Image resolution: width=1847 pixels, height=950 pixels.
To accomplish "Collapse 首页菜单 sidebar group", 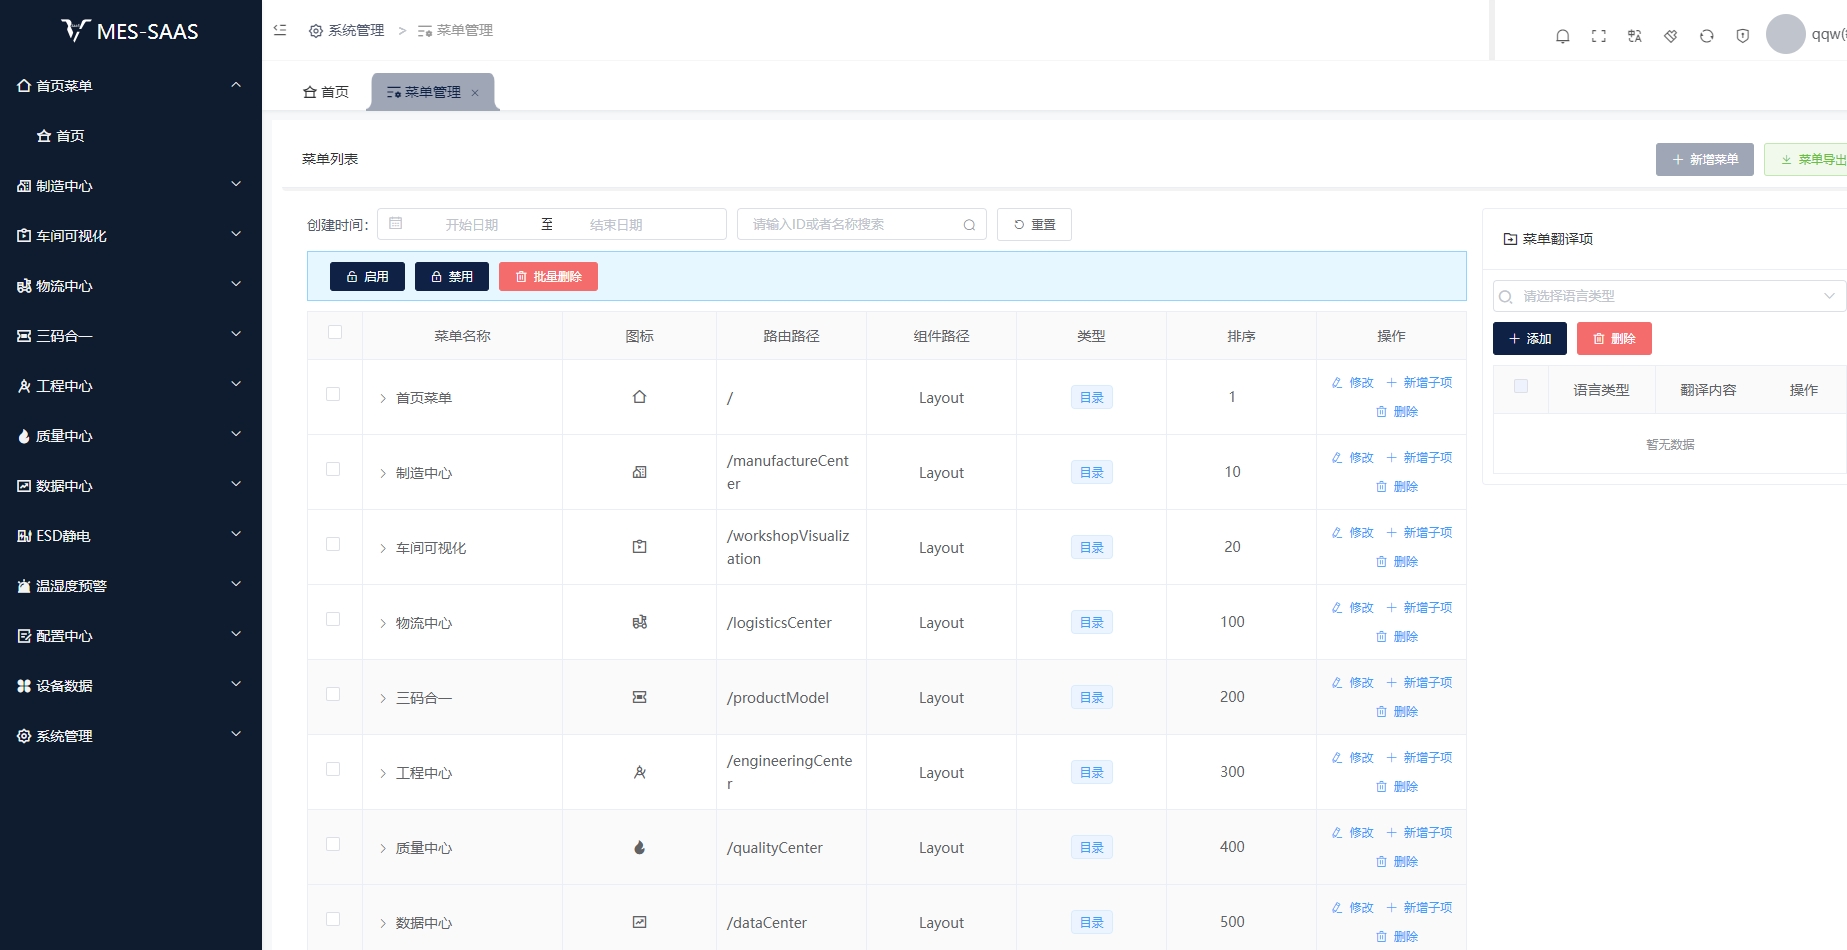I will point(131,86).
